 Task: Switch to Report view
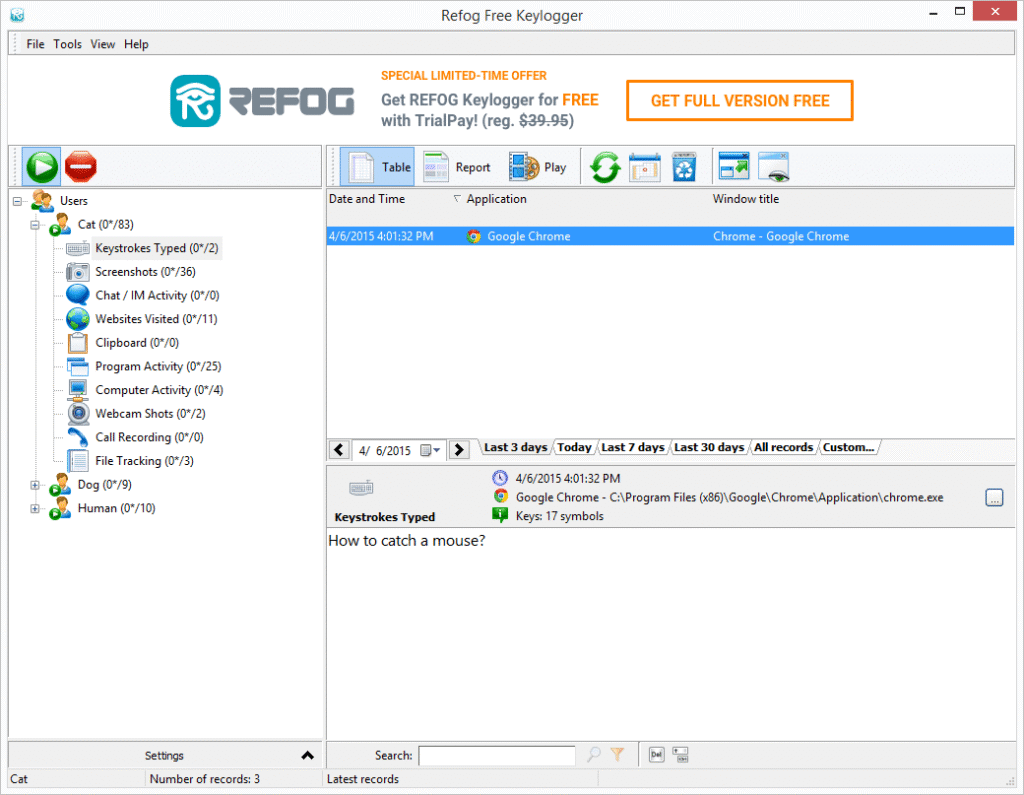coord(457,166)
